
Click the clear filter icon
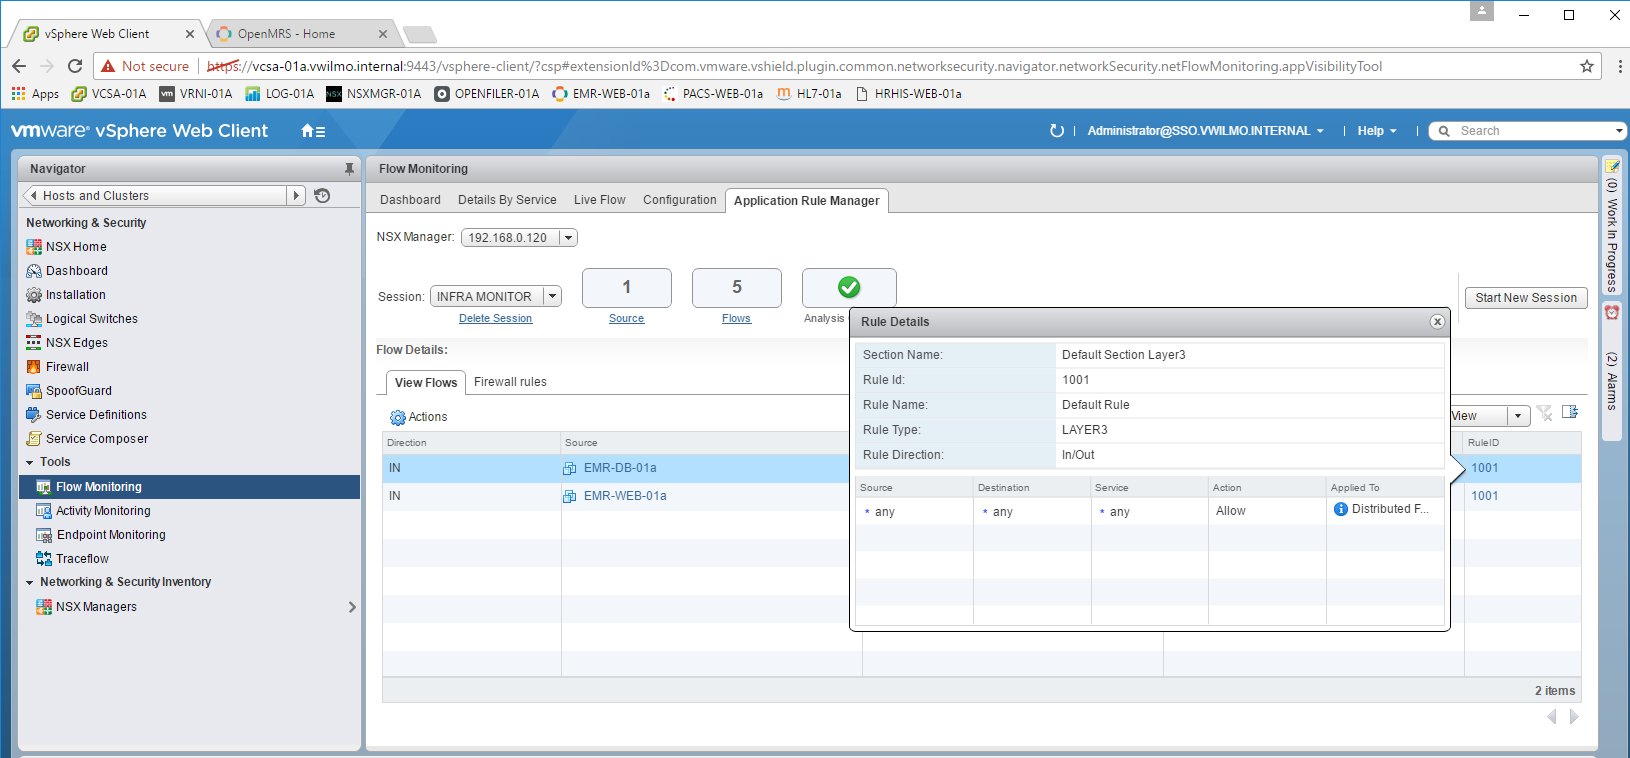click(x=1544, y=413)
